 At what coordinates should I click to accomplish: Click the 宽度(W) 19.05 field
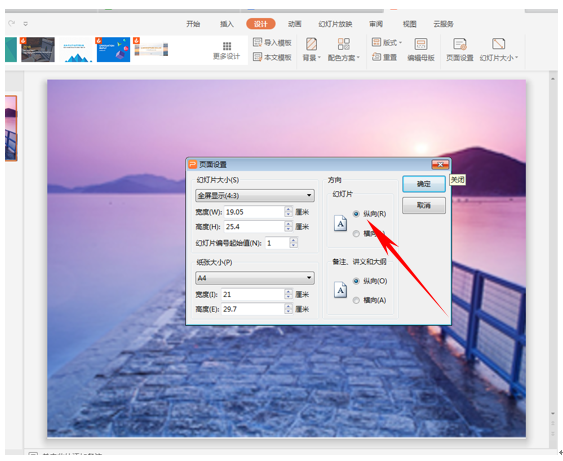click(254, 212)
